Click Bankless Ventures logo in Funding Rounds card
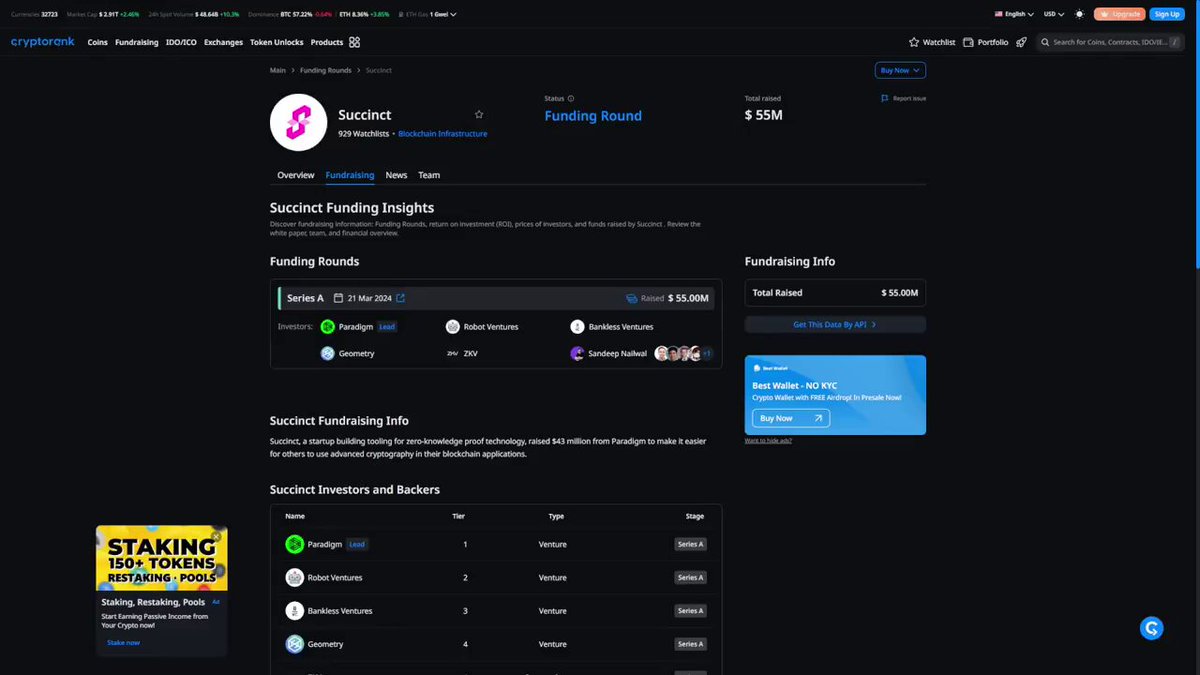 577,326
